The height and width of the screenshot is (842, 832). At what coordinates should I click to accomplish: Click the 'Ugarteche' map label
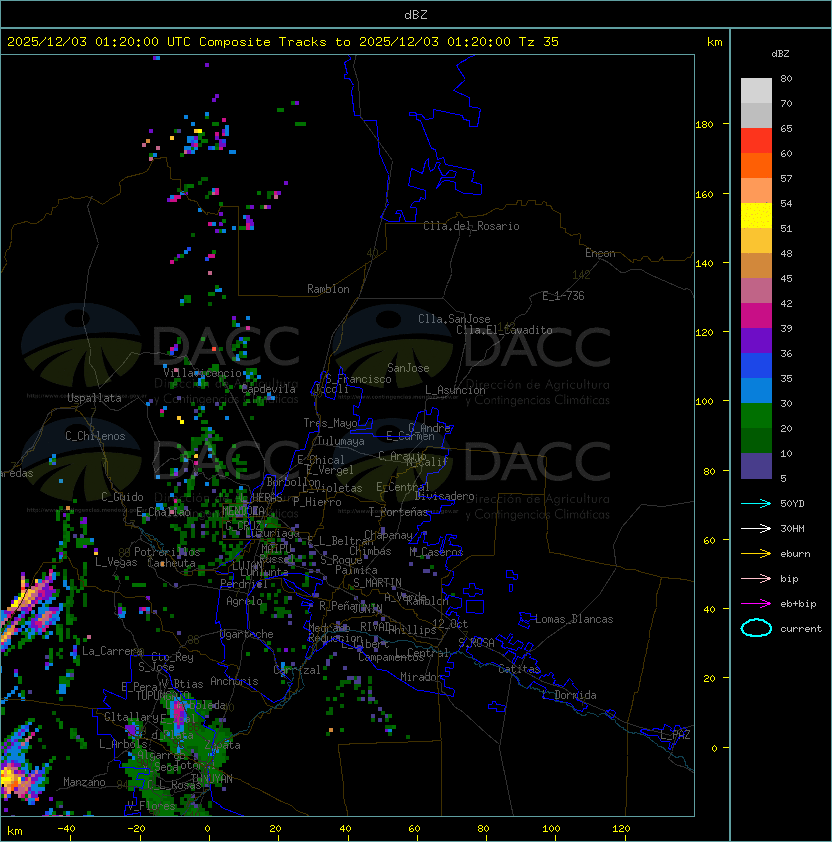pos(247,634)
